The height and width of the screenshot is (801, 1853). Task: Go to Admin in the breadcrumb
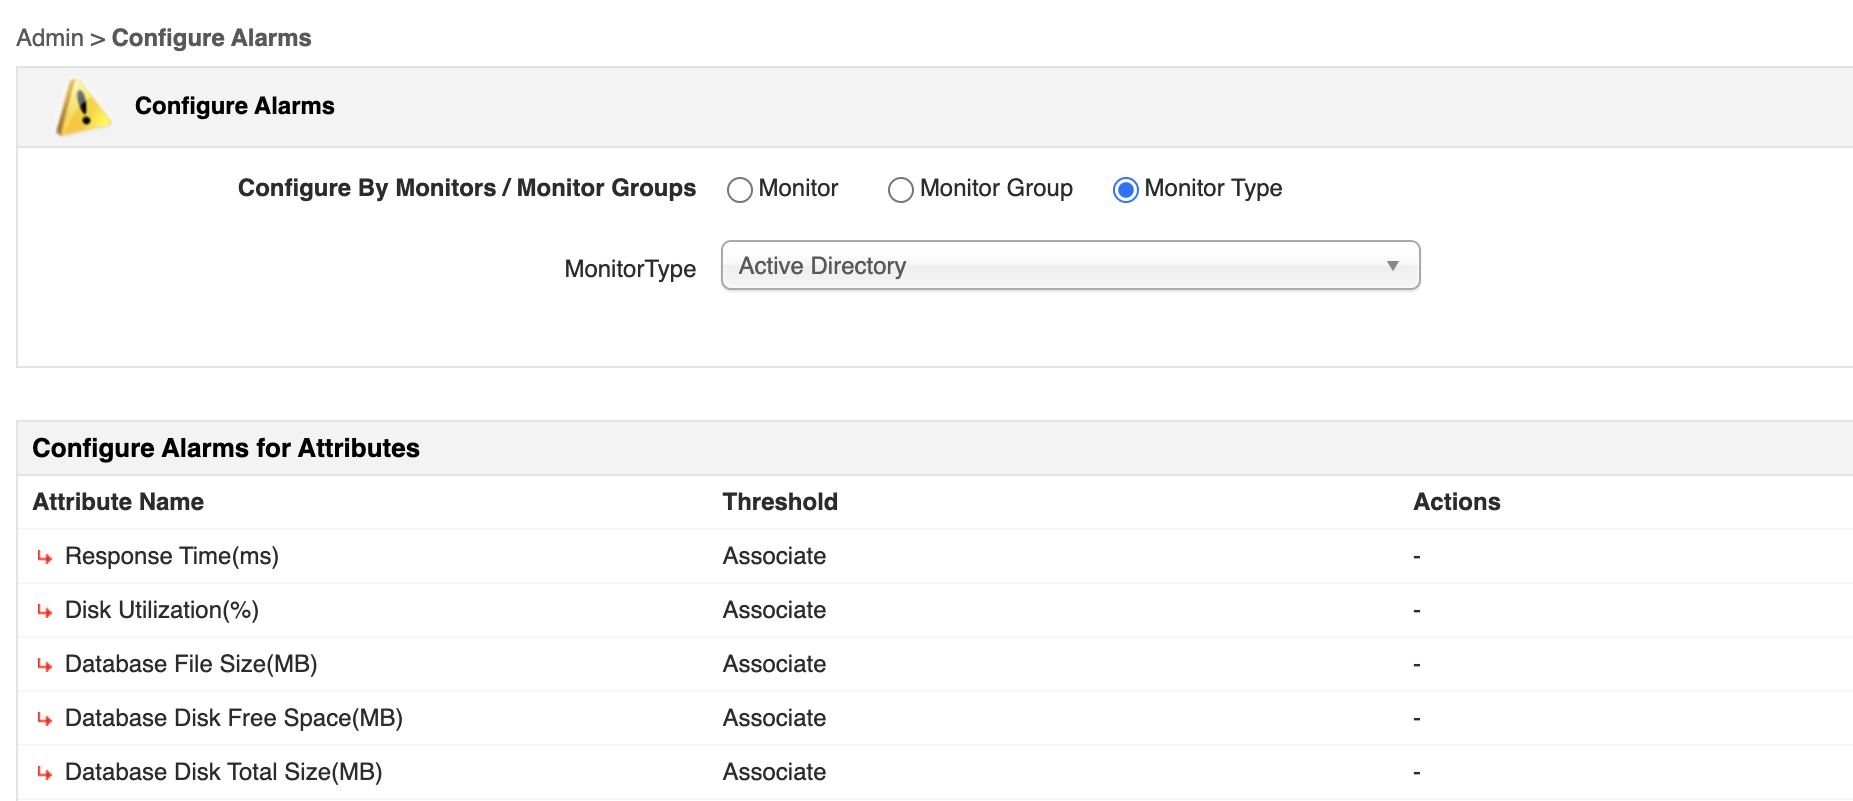tap(50, 38)
